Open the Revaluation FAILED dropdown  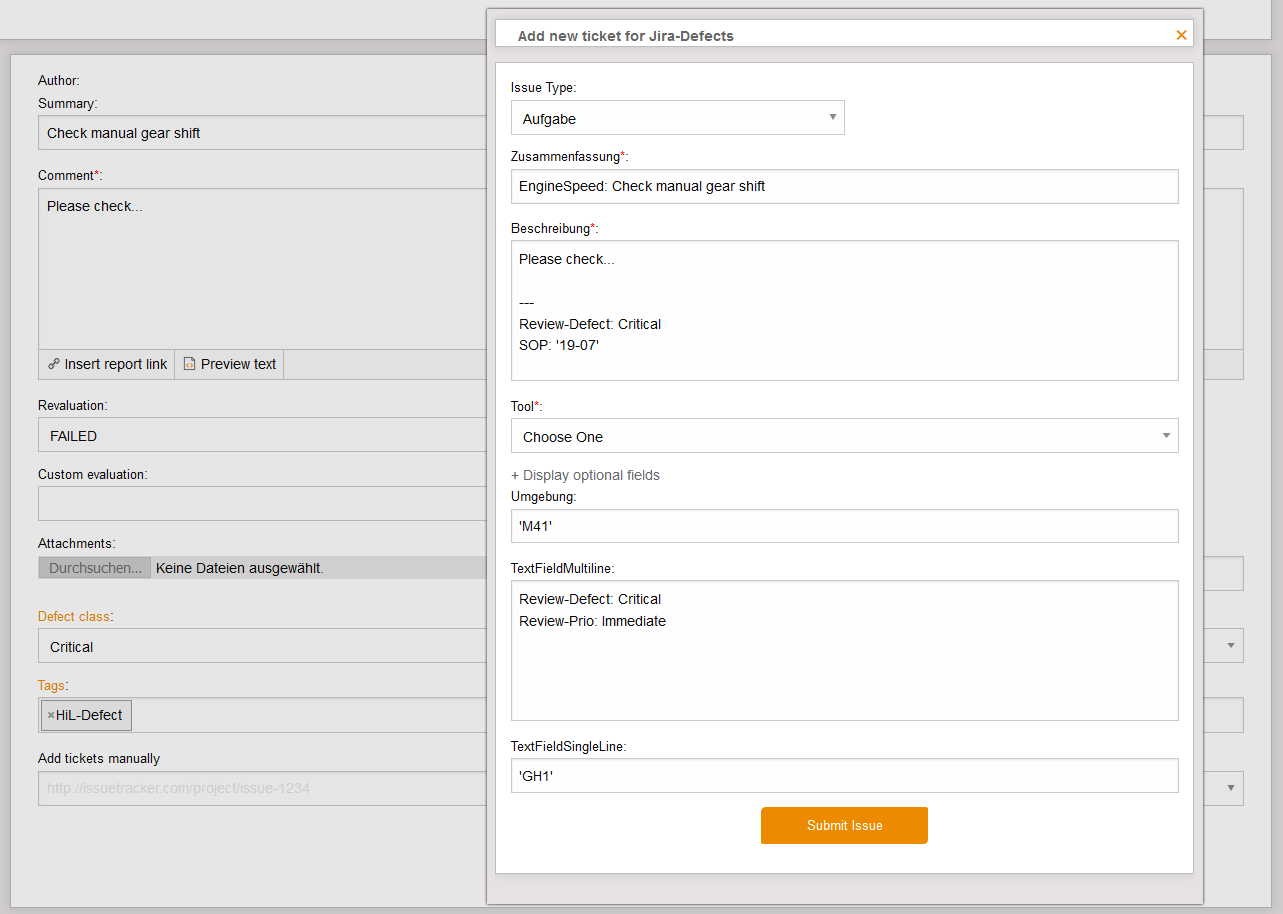260,436
